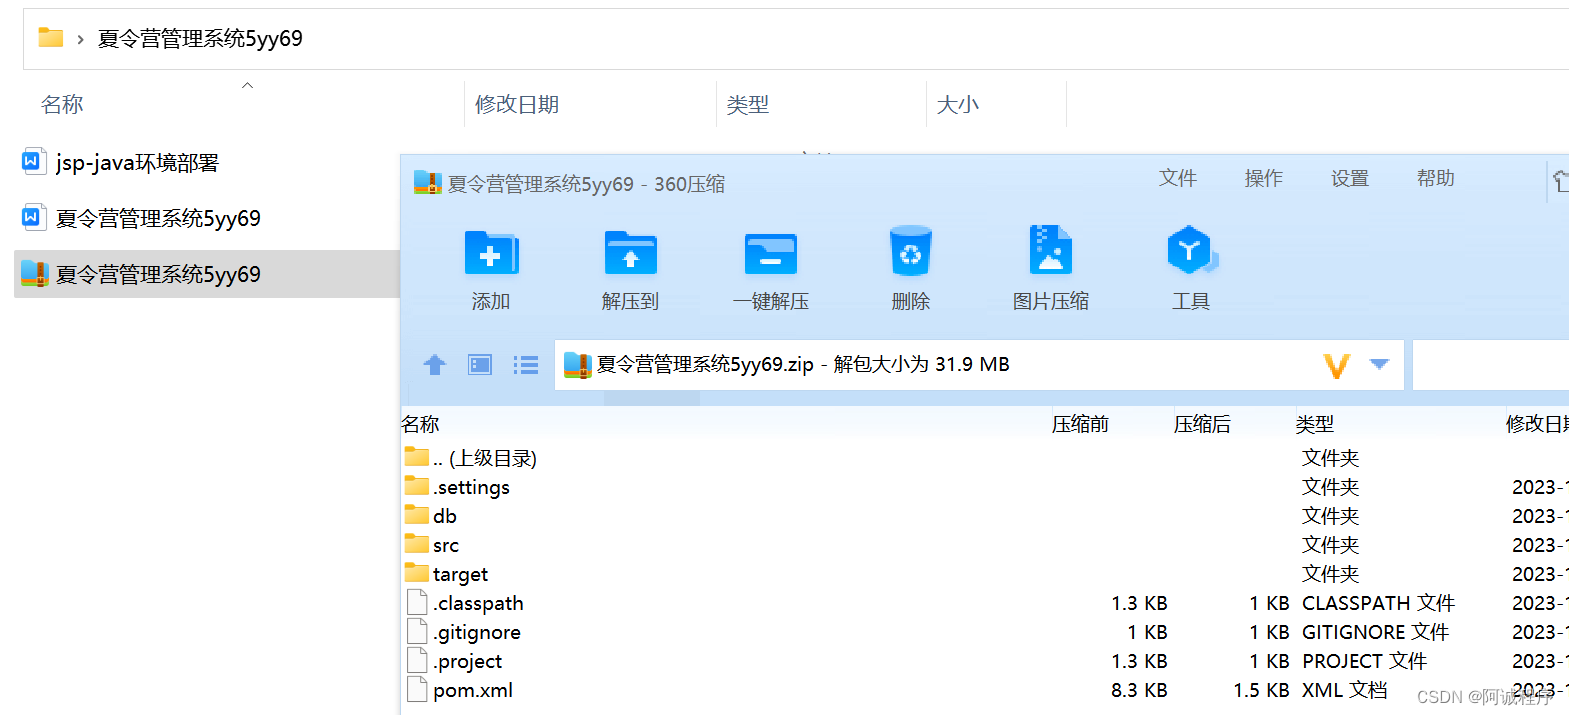Select the .project file icon
The width and height of the screenshot is (1569, 715).
tap(417, 660)
